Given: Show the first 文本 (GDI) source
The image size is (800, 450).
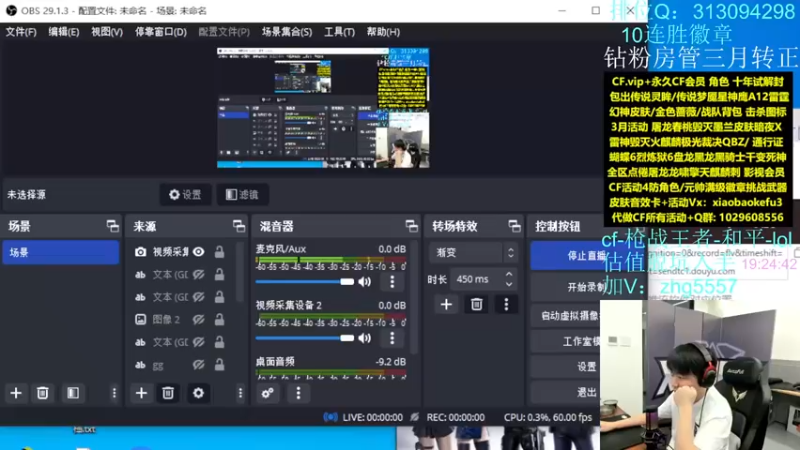Looking at the screenshot, I should coord(198,274).
